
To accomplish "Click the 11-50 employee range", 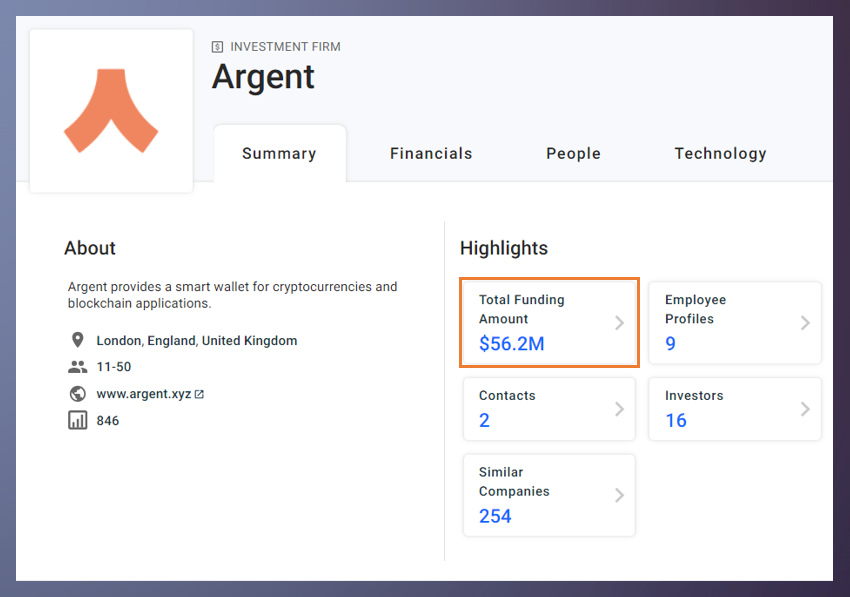I will [114, 367].
